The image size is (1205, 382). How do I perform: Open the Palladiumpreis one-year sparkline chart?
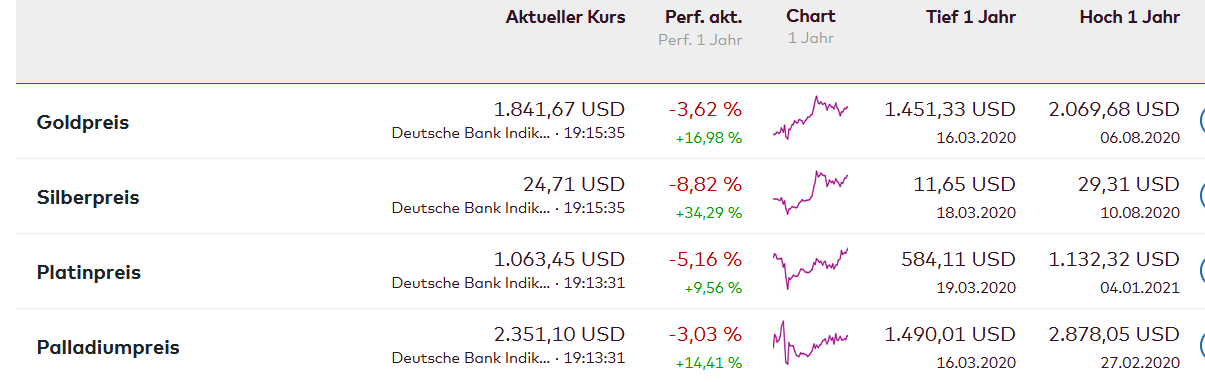810,343
